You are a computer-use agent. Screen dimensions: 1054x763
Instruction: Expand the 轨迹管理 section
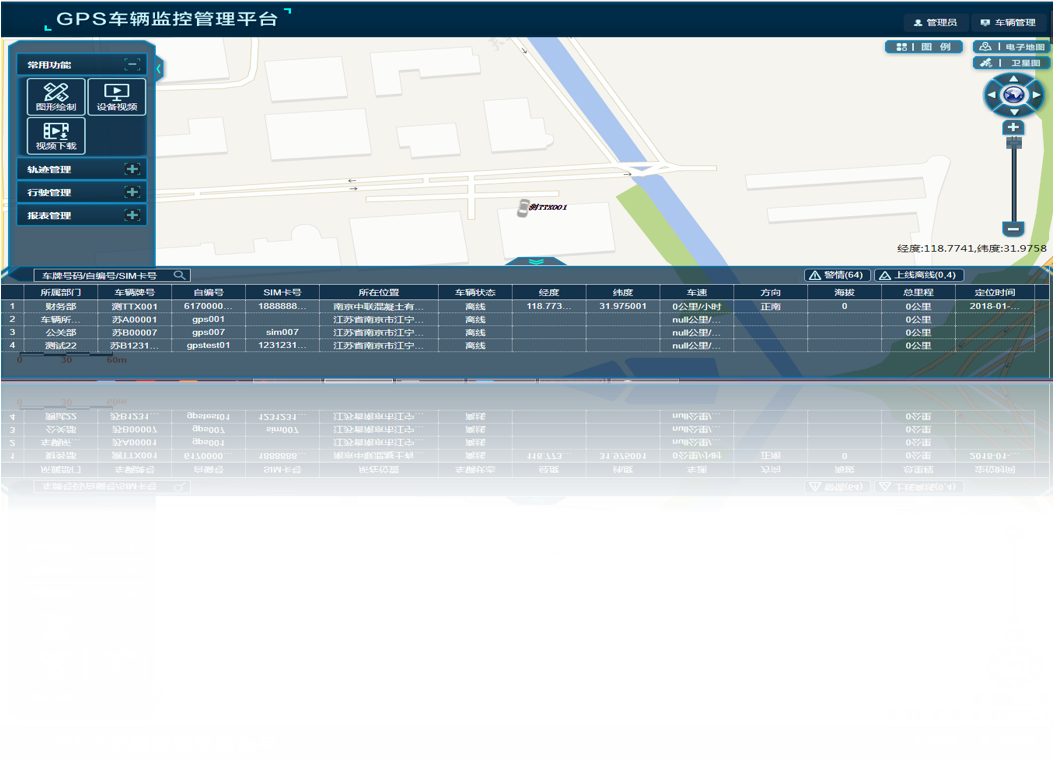pyautogui.click(x=132, y=169)
